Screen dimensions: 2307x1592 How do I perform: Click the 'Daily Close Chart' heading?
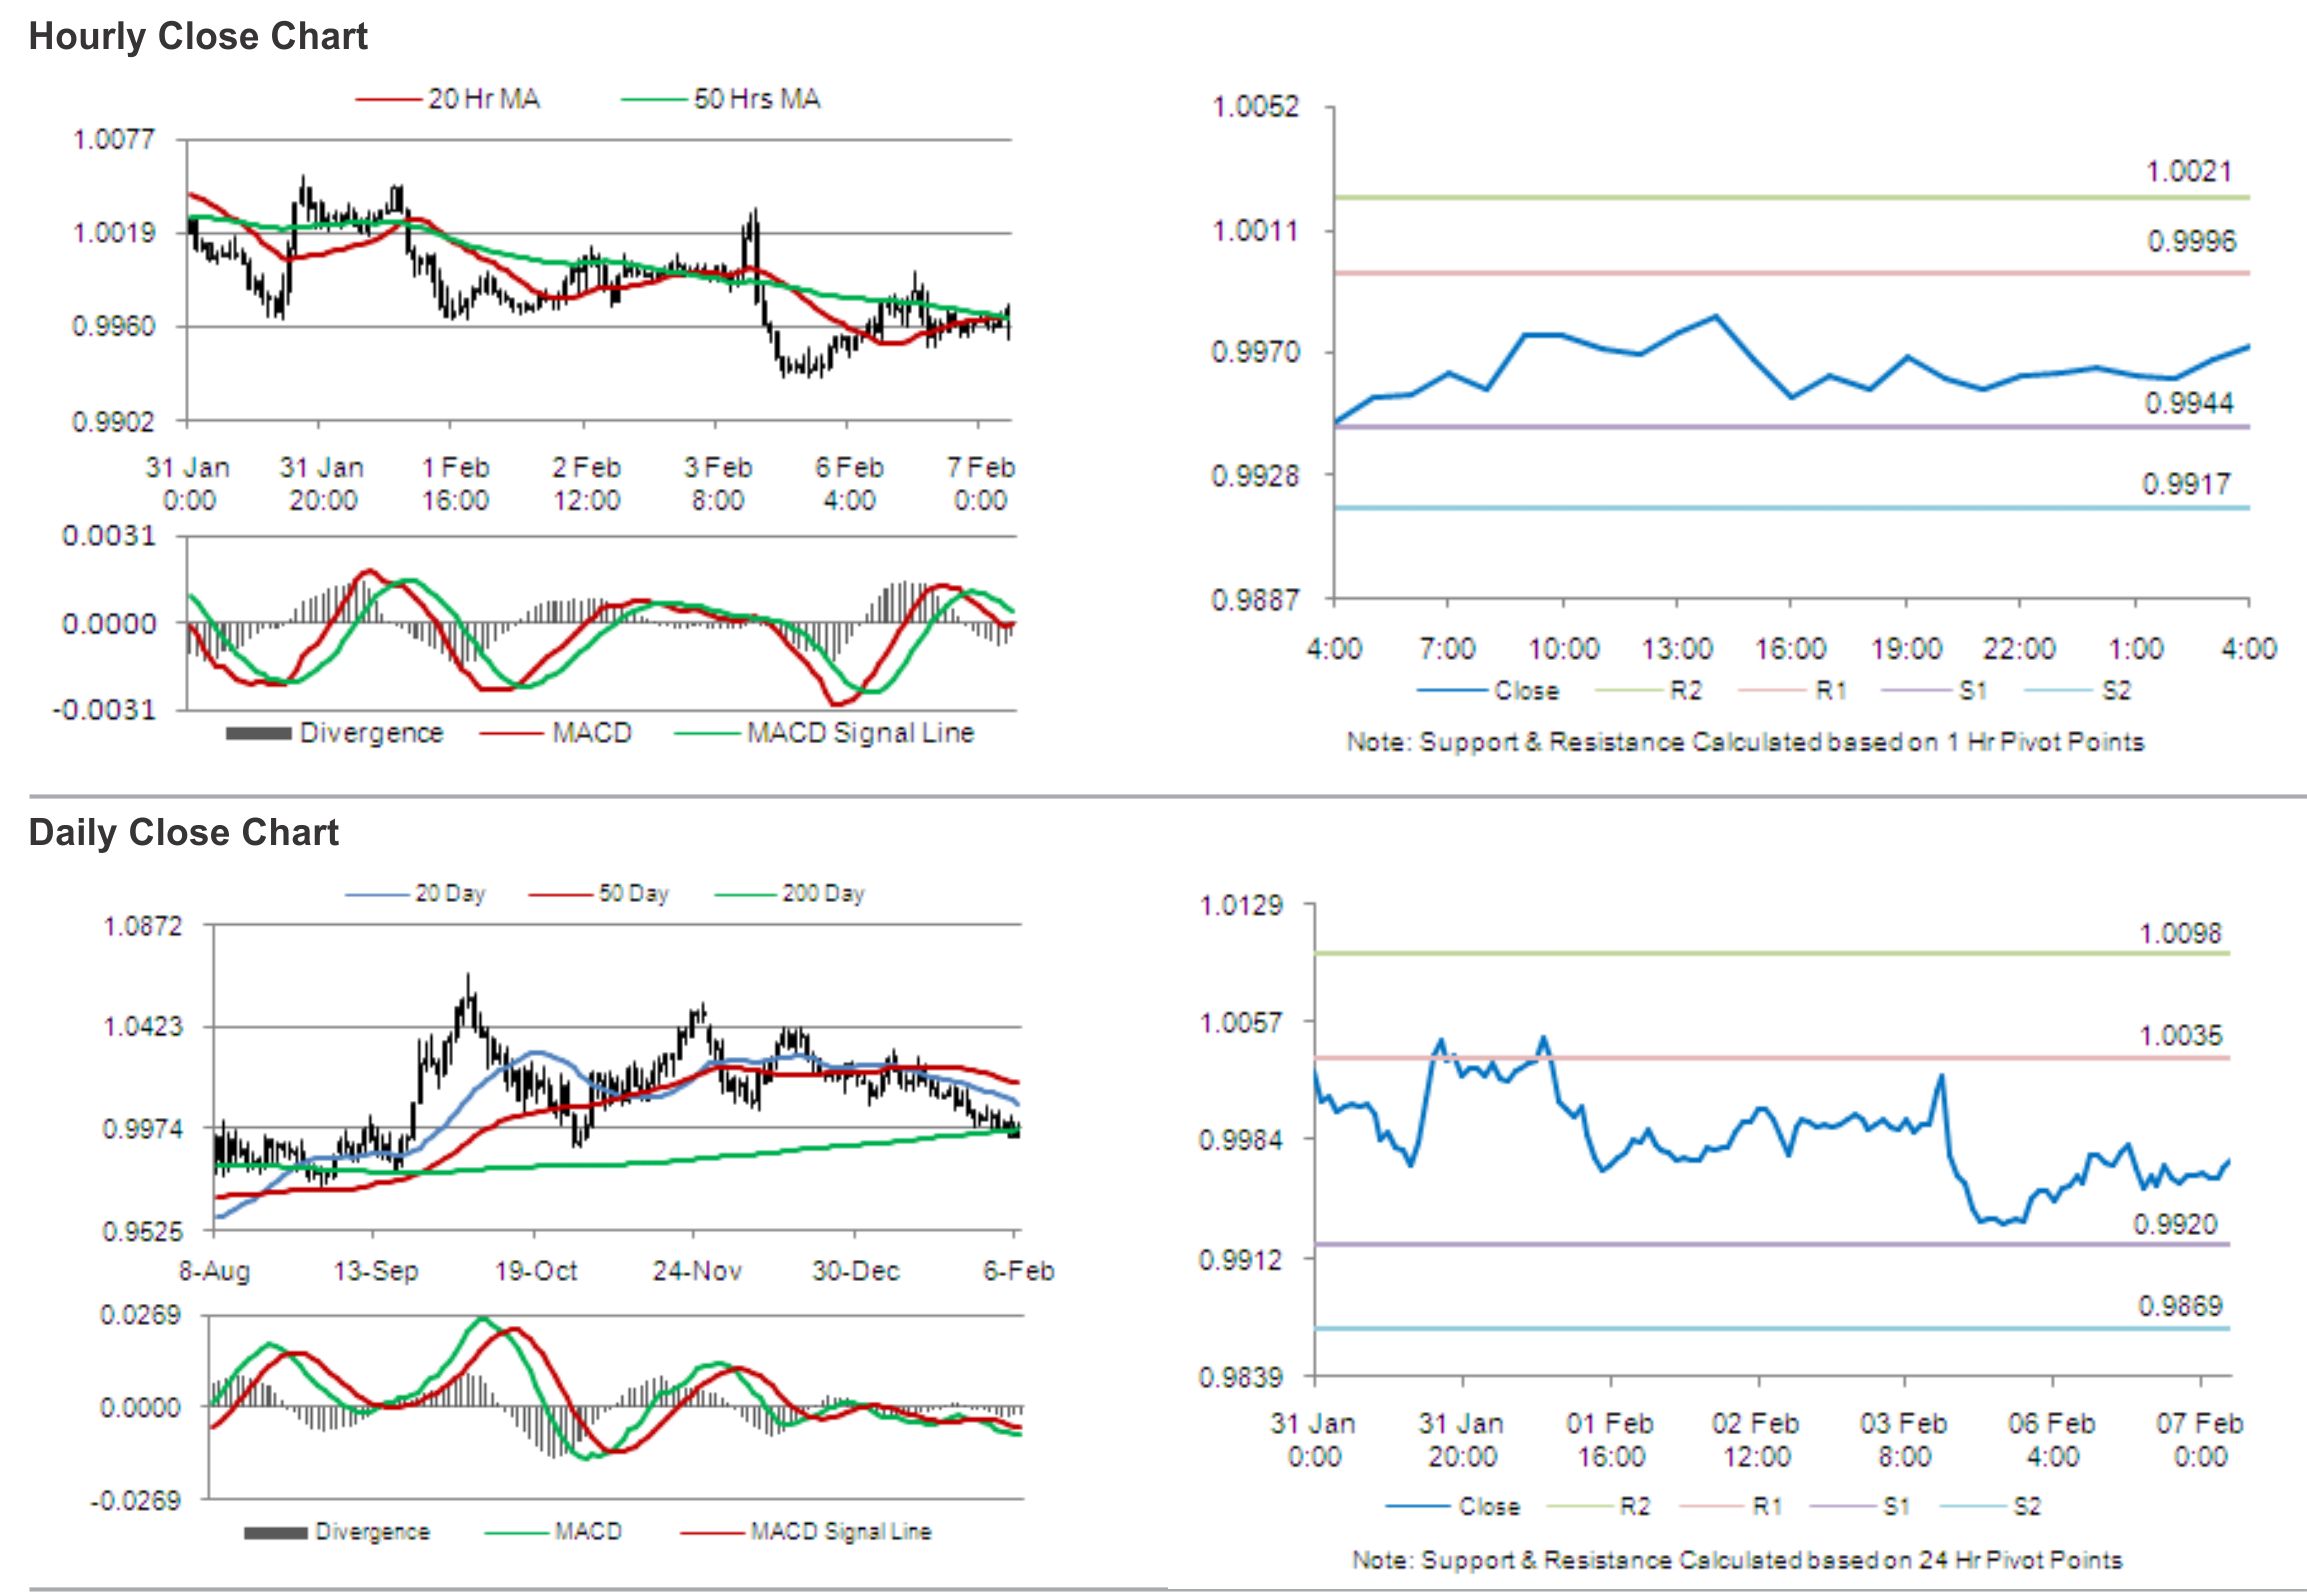(183, 832)
